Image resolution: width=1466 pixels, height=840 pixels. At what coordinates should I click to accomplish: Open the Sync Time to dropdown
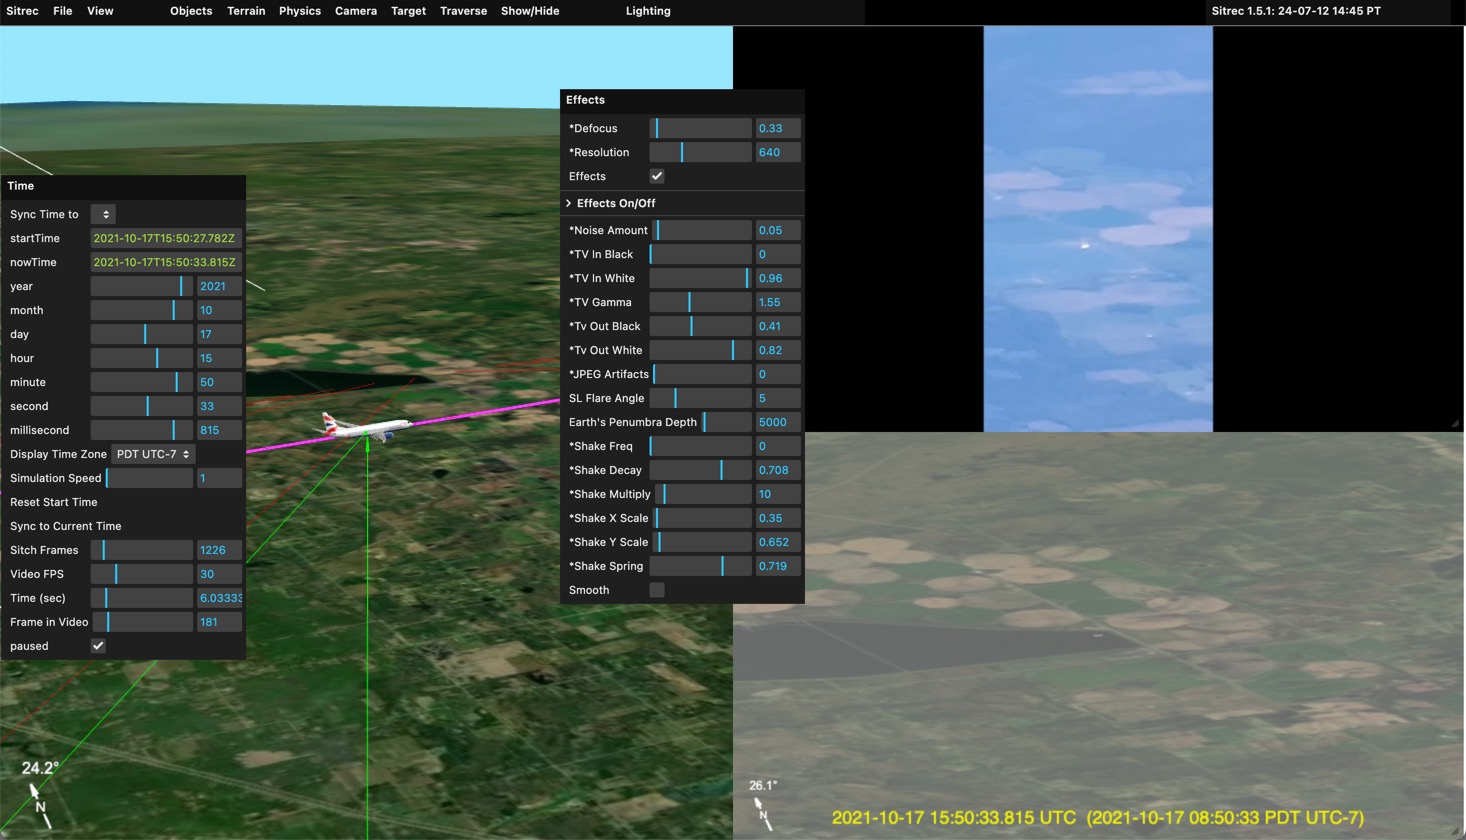(x=103, y=214)
